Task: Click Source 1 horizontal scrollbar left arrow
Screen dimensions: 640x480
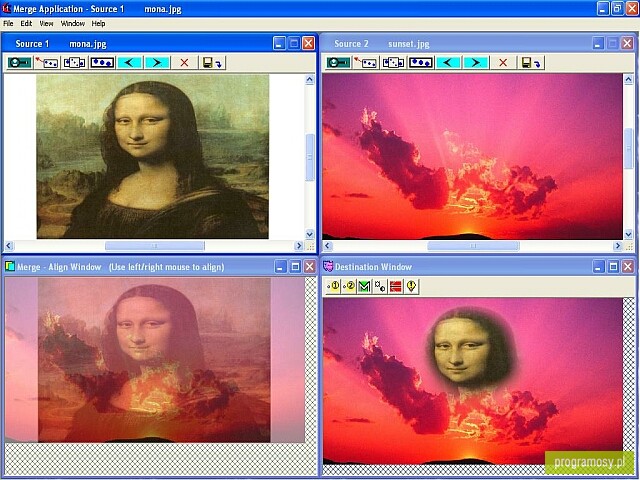Action: [9, 246]
